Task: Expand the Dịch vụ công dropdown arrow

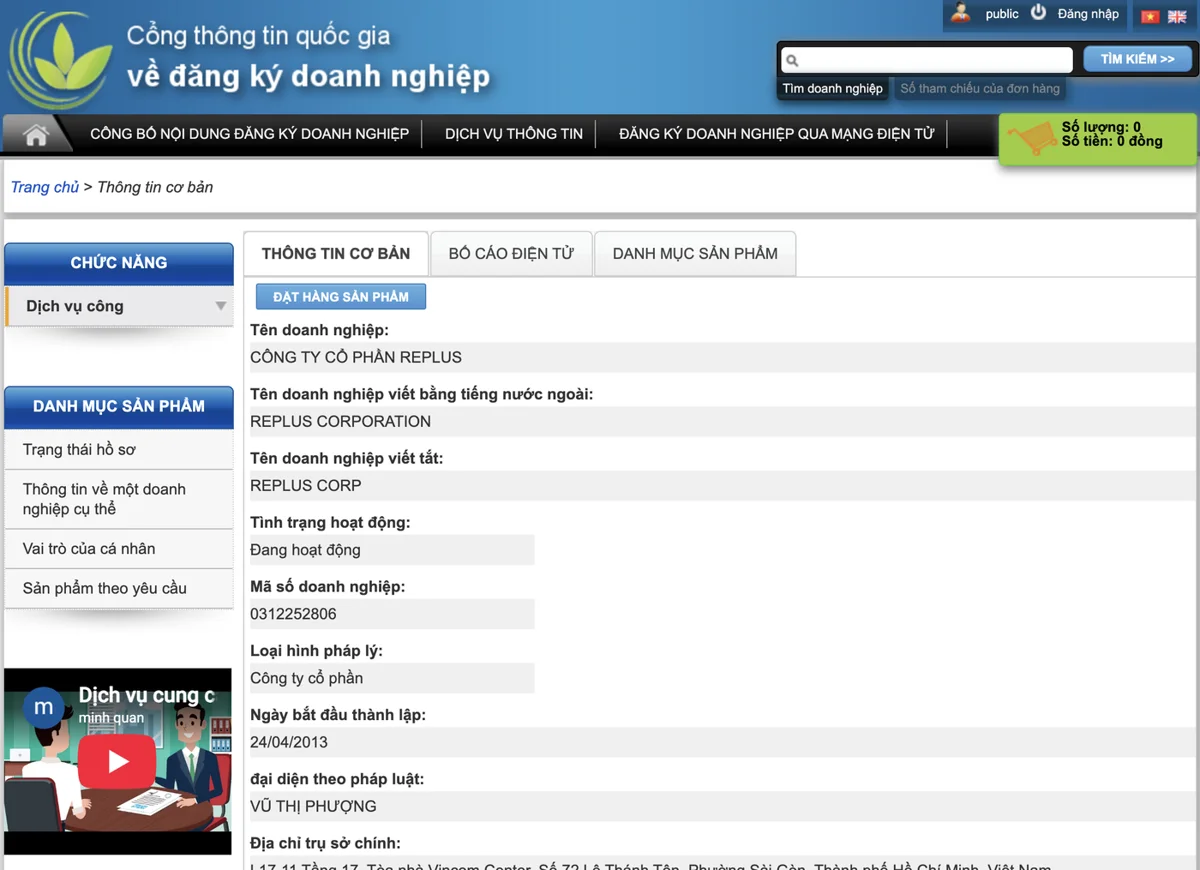Action: 221,306
